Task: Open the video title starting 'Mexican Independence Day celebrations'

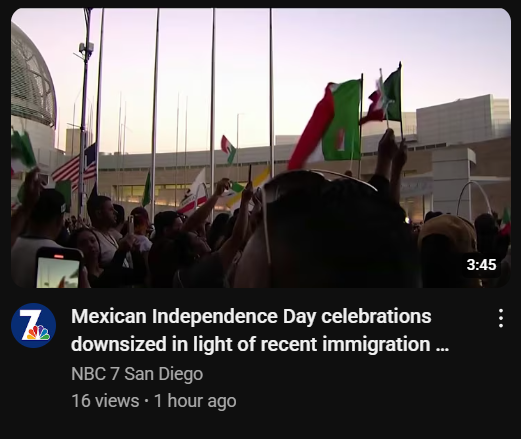Action: pyautogui.click(x=260, y=330)
